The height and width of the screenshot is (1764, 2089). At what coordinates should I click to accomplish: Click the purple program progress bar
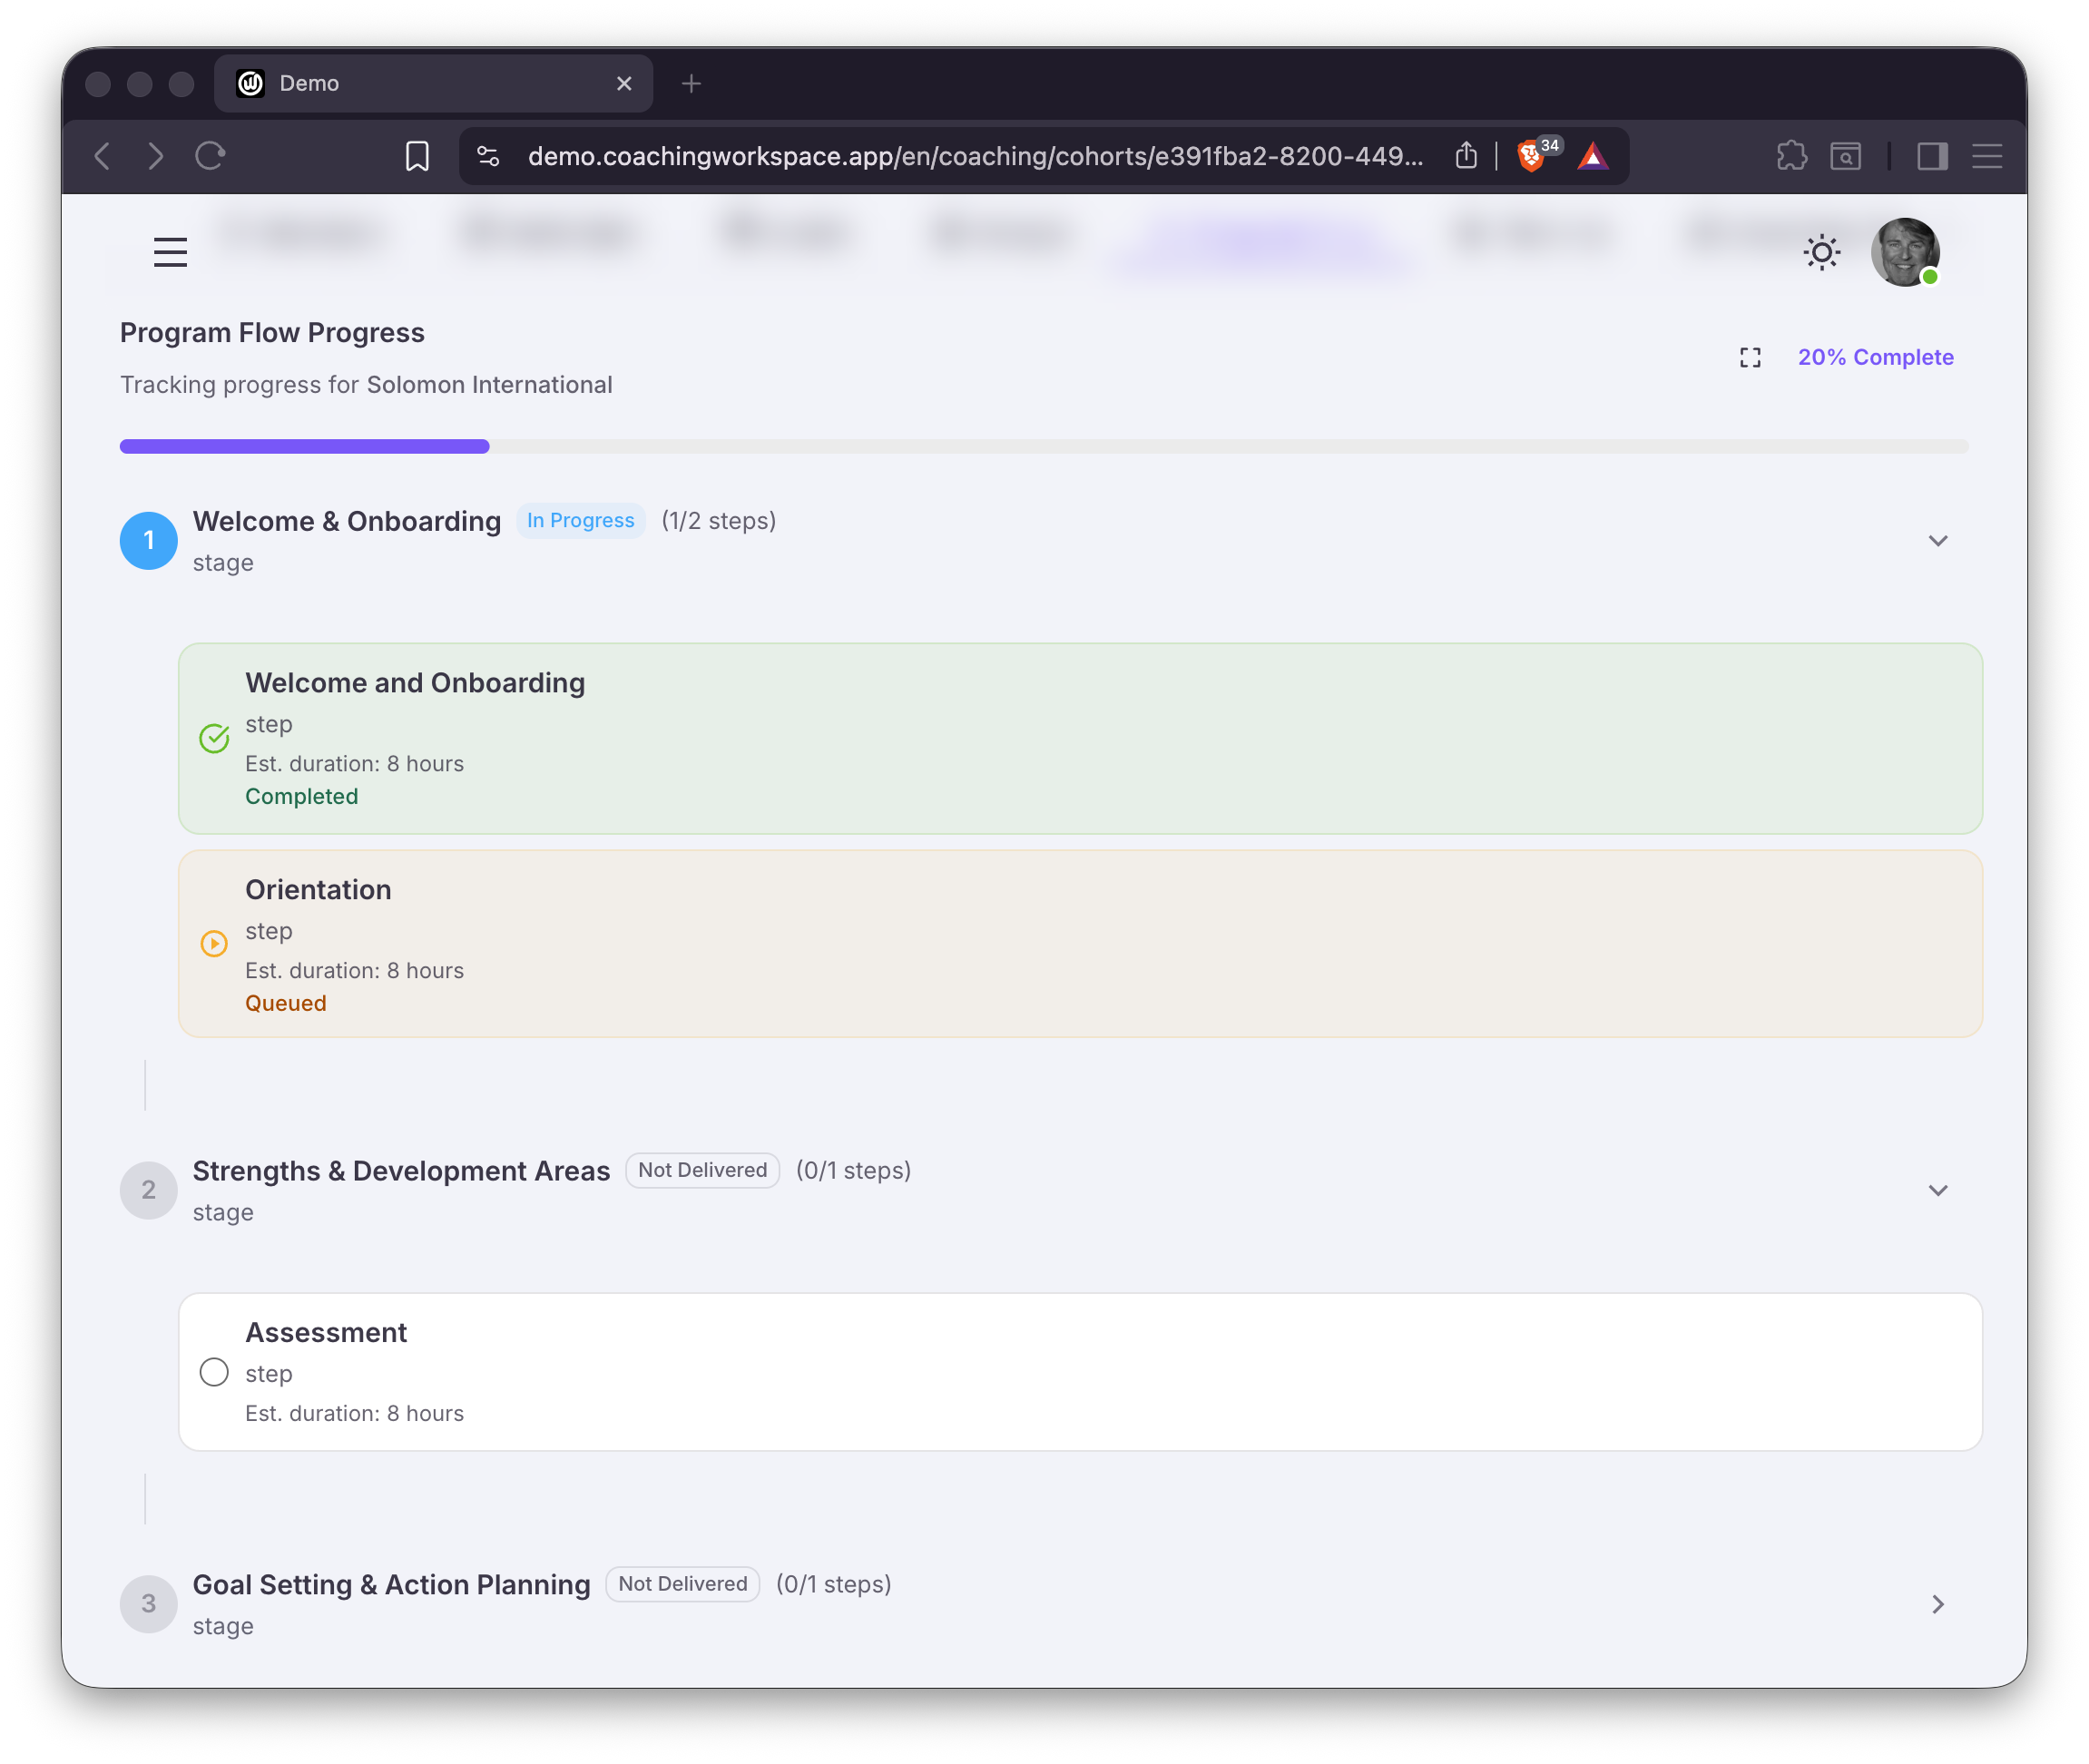click(305, 446)
